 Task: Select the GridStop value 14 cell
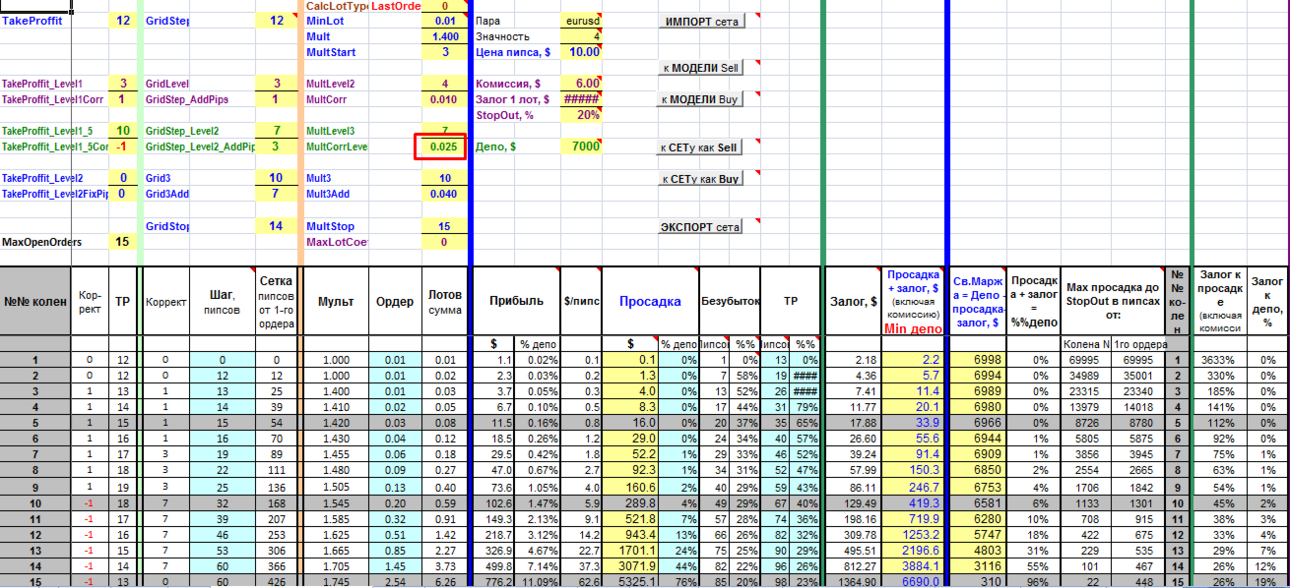(x=276, y=226)
